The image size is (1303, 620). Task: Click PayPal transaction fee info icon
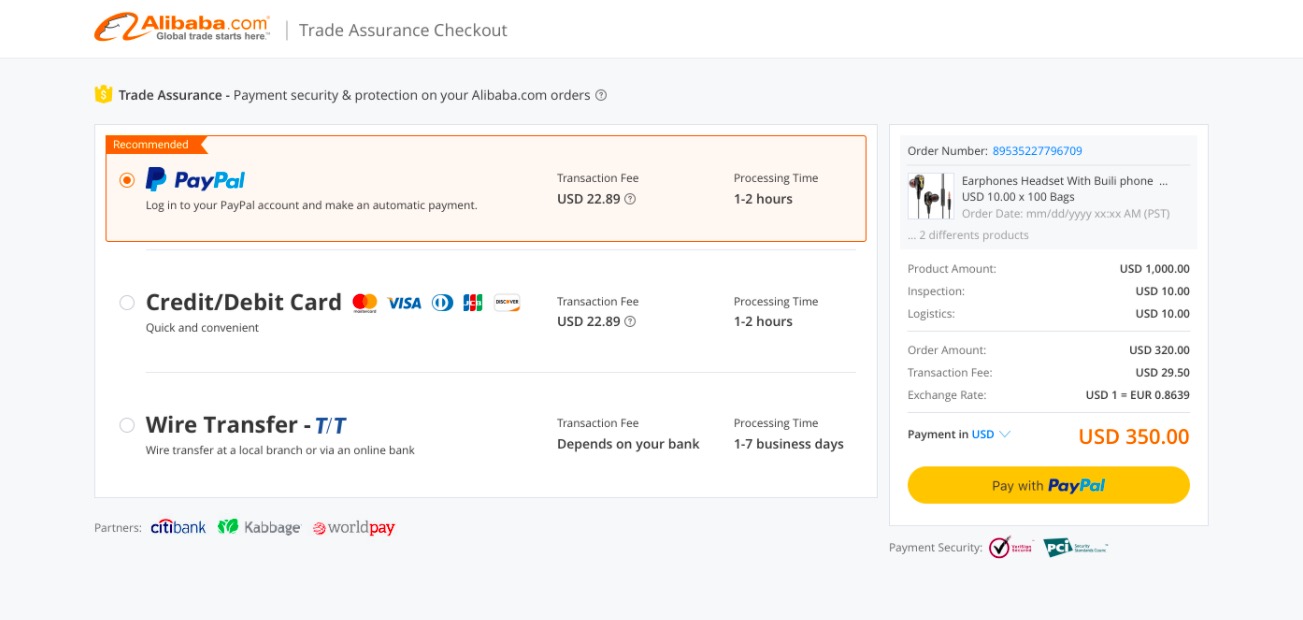click(x=630, y=199)
